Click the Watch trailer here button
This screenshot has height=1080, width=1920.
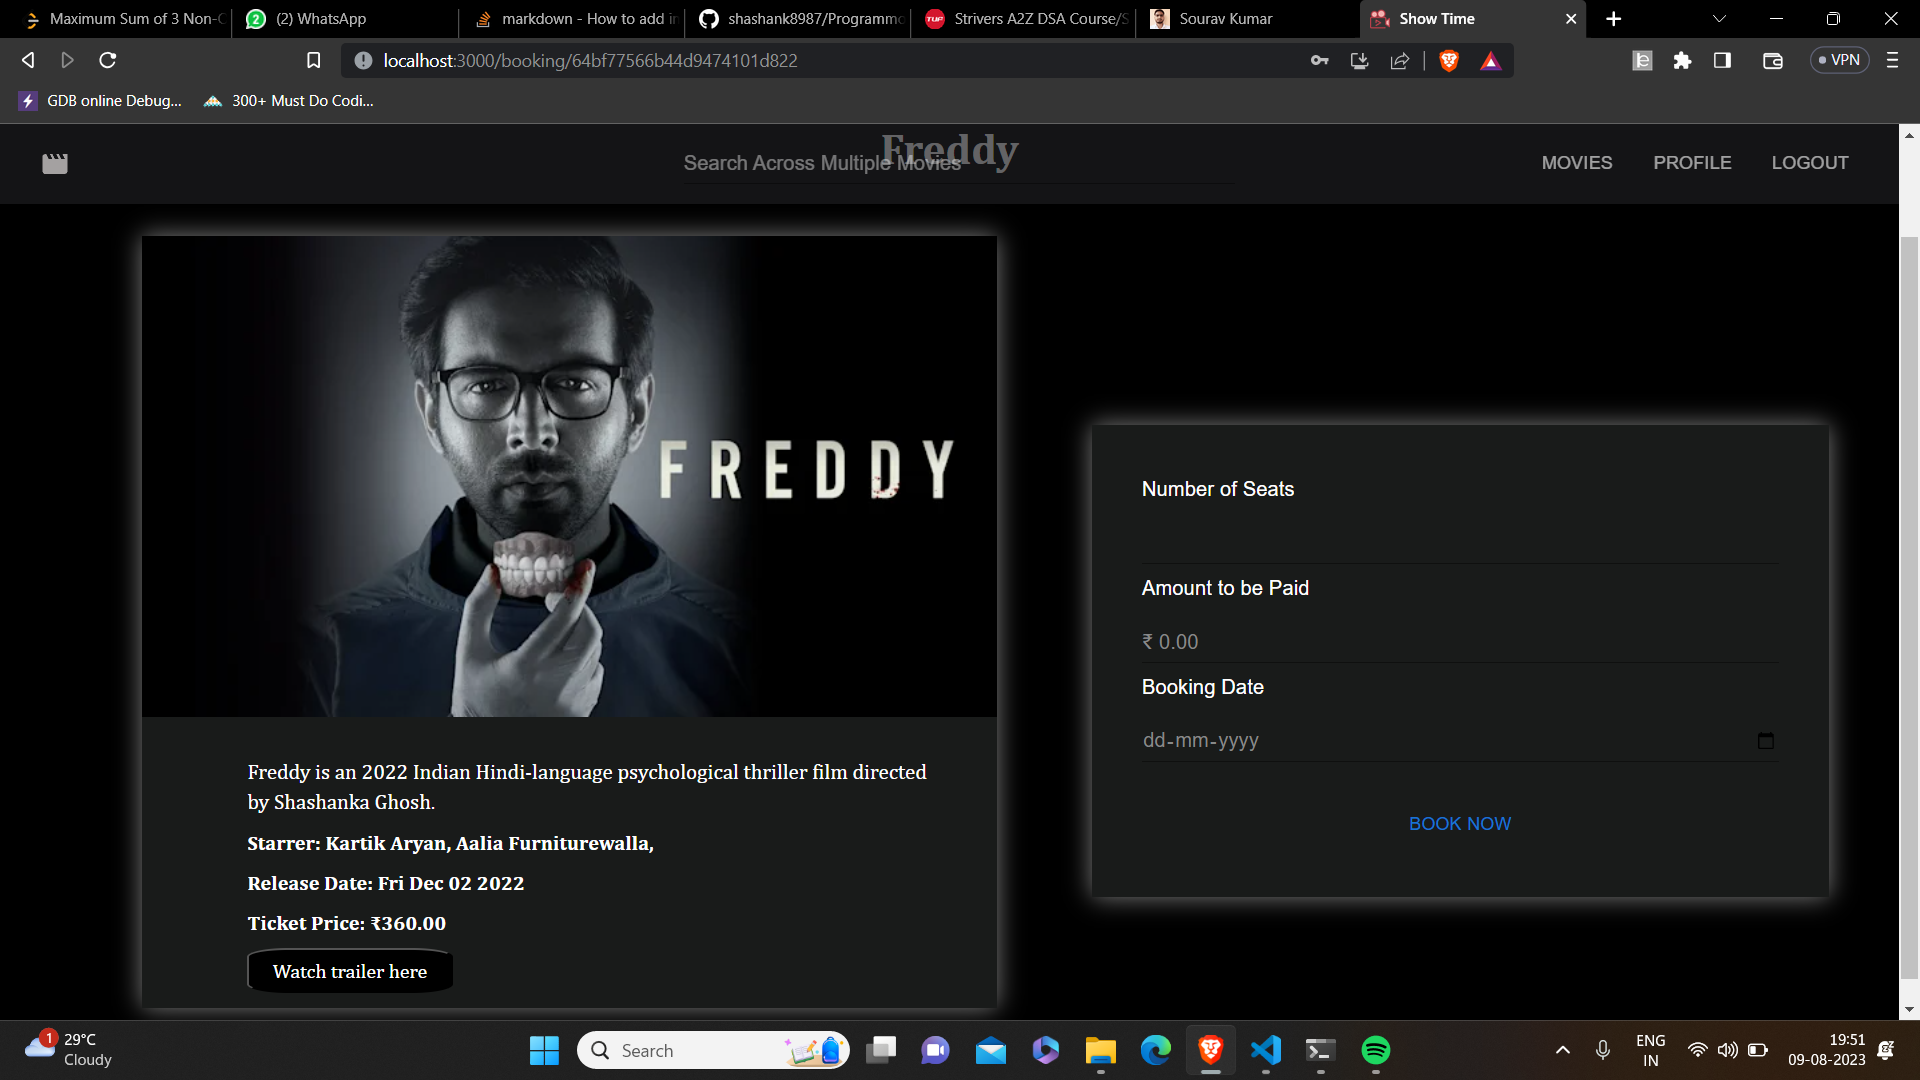tap(350, 972)
